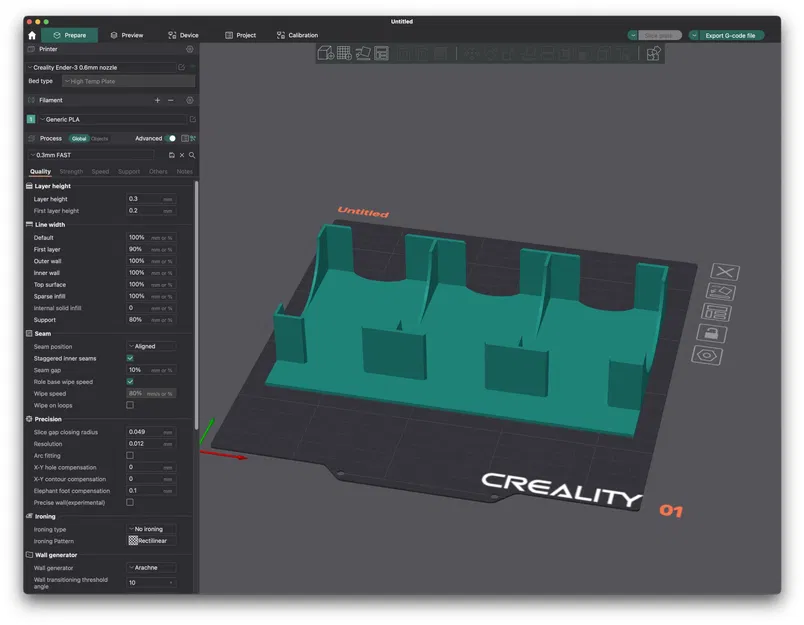Viewport: 804px width, 625px height.
Task: Open Printer settings gear icon
Action: pyautogui.click(x=190, y=49)
